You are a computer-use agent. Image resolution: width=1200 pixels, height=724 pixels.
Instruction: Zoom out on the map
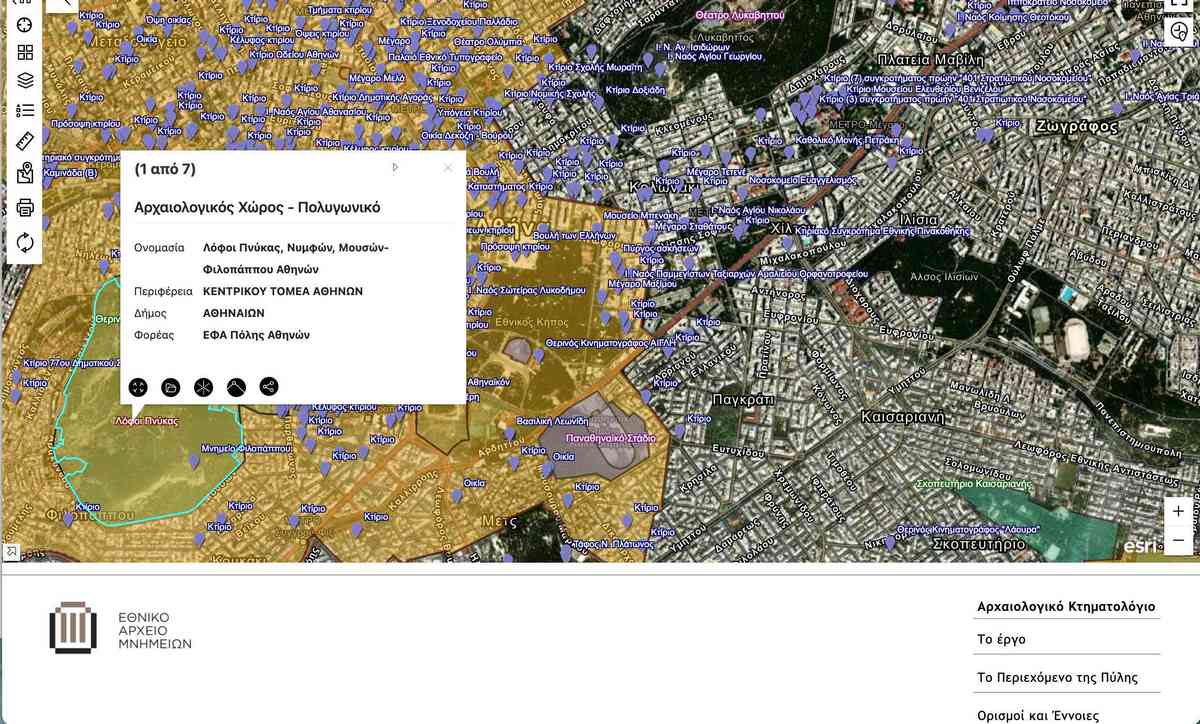1178,539
